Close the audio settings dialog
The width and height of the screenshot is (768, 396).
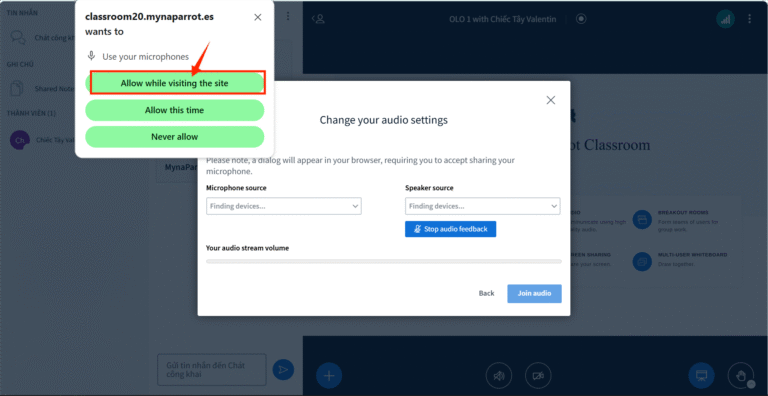pos(551,100)
